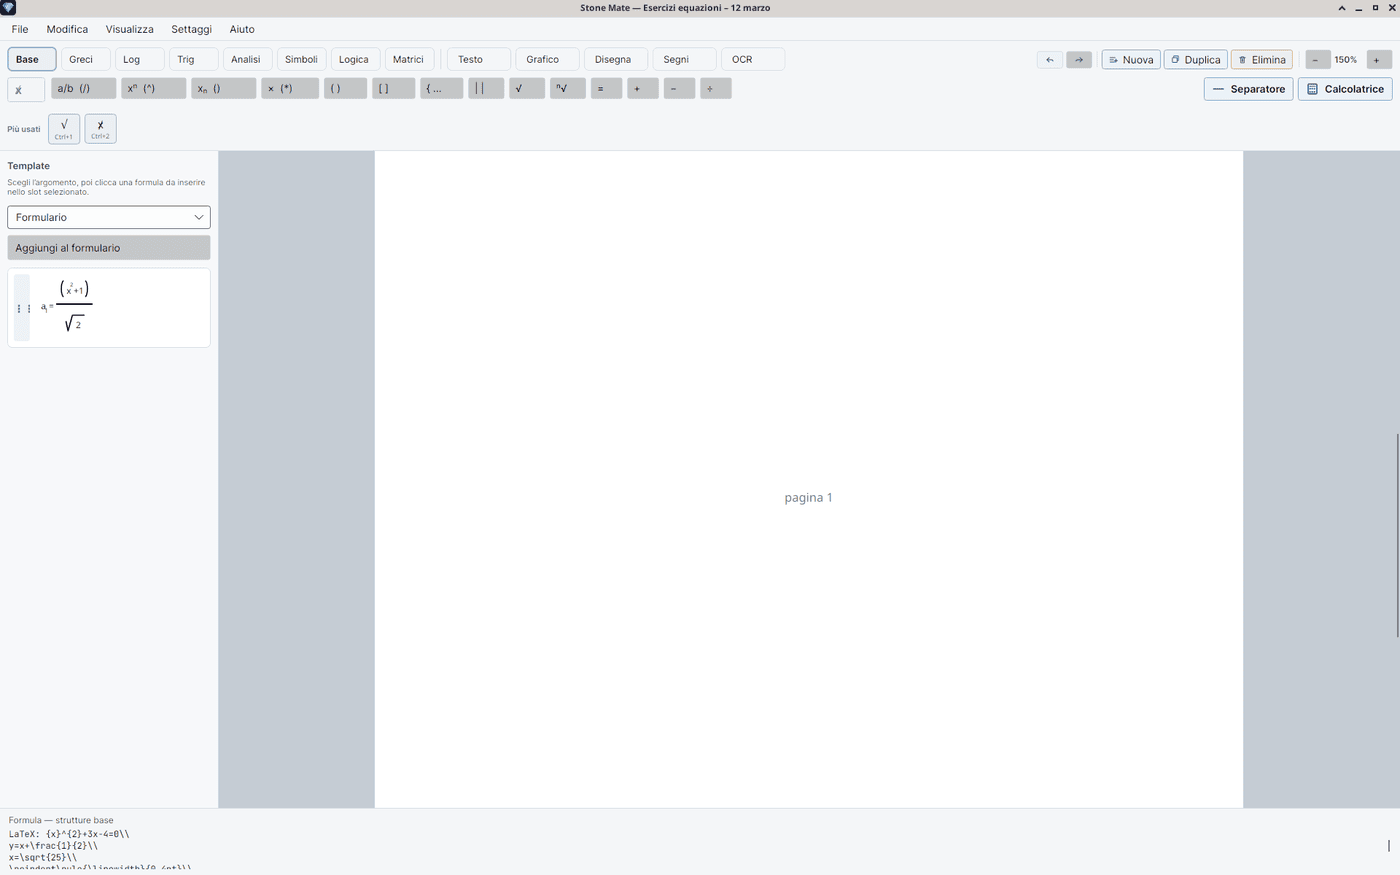The height and width of the screenshot is (875, 1400).
Task: Open the Aiuto menu
Action: (242, 29)
